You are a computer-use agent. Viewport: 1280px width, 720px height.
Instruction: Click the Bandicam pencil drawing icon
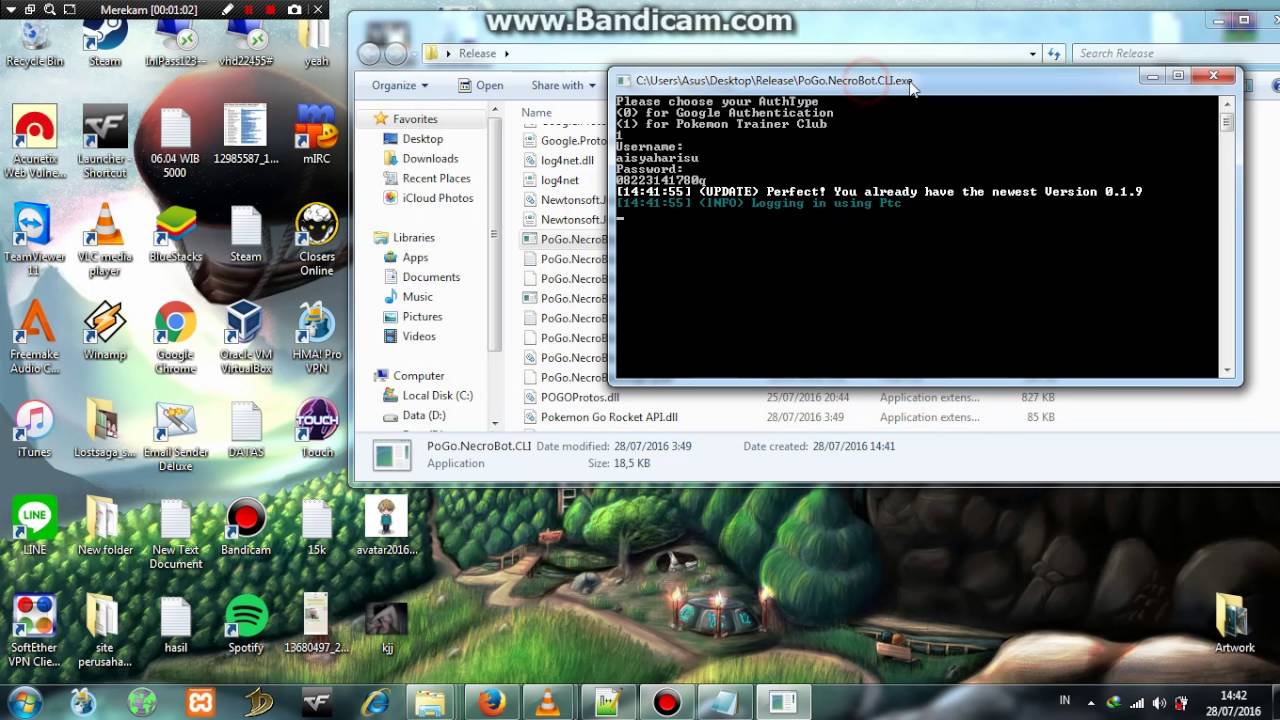pos(228,10)
